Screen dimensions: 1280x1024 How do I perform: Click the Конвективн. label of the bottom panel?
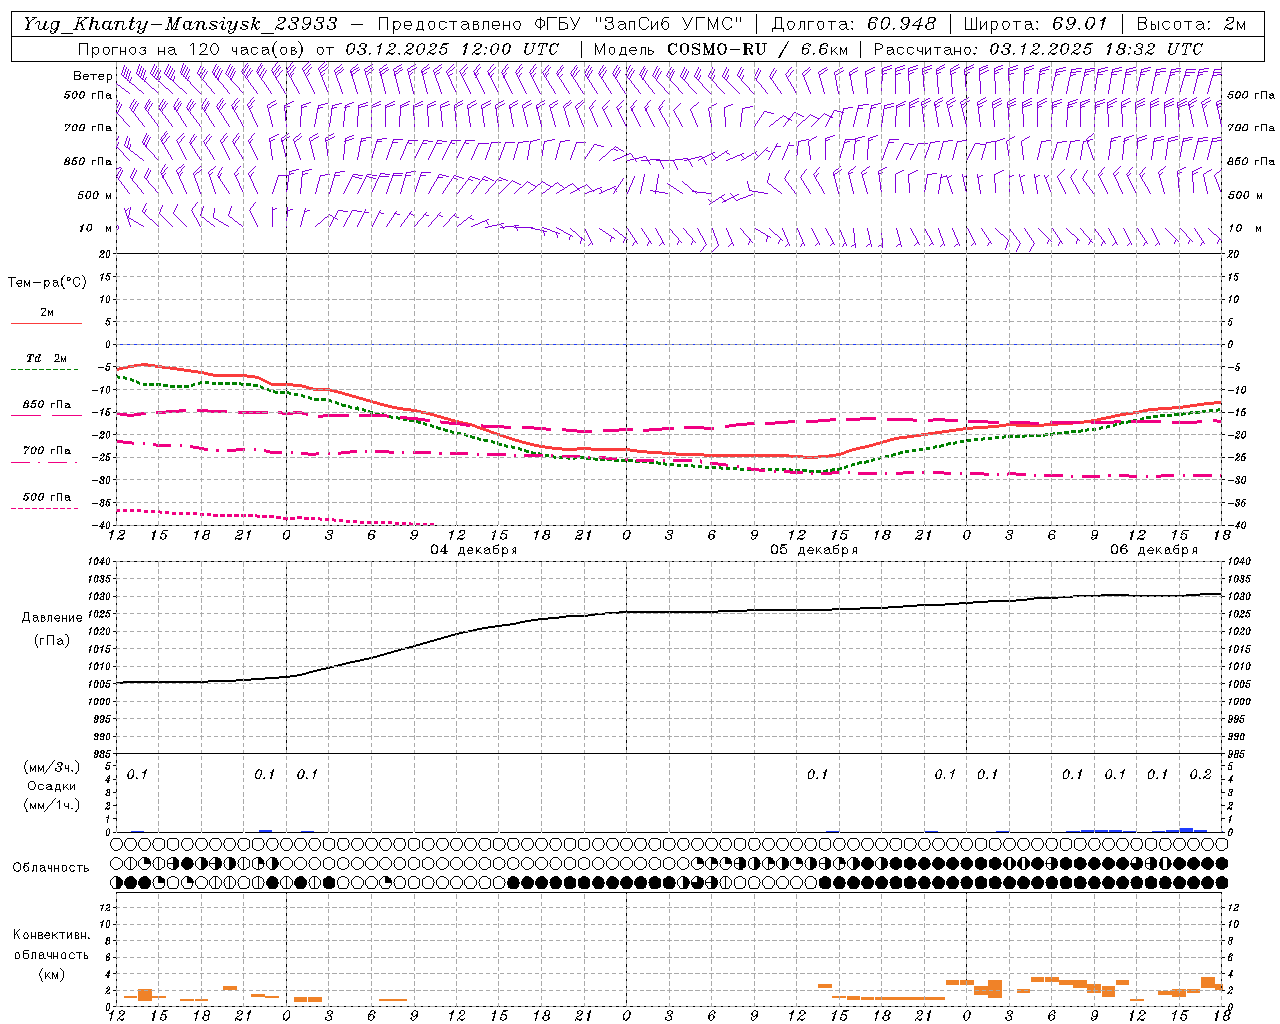(51, 935)
